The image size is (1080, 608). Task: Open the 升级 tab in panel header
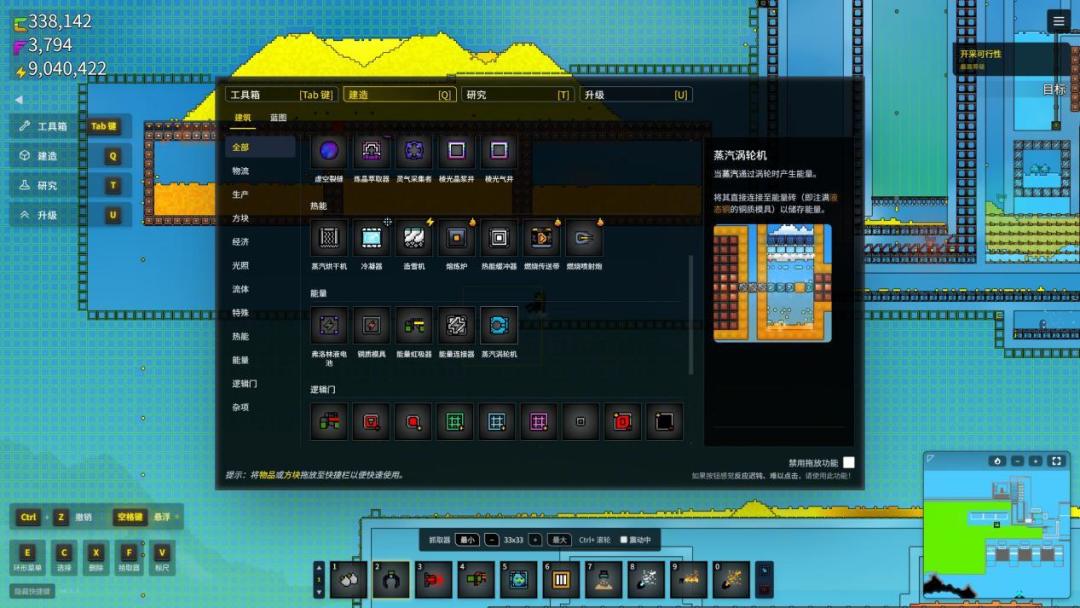[x=636, y=95]
